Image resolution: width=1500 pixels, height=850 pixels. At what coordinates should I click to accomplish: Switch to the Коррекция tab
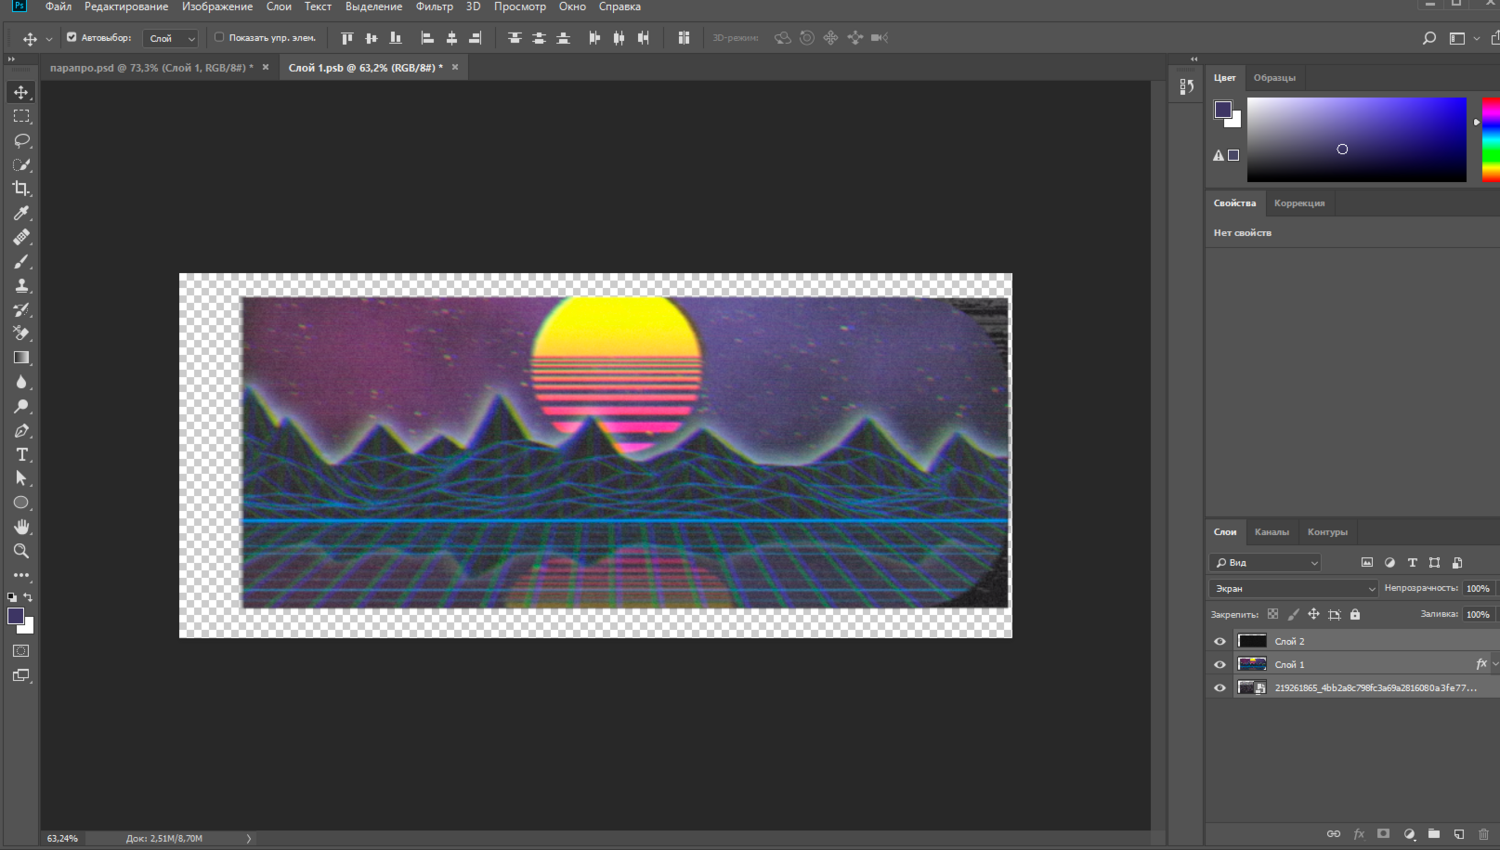pyautogui.click(x=1299, y=203)
